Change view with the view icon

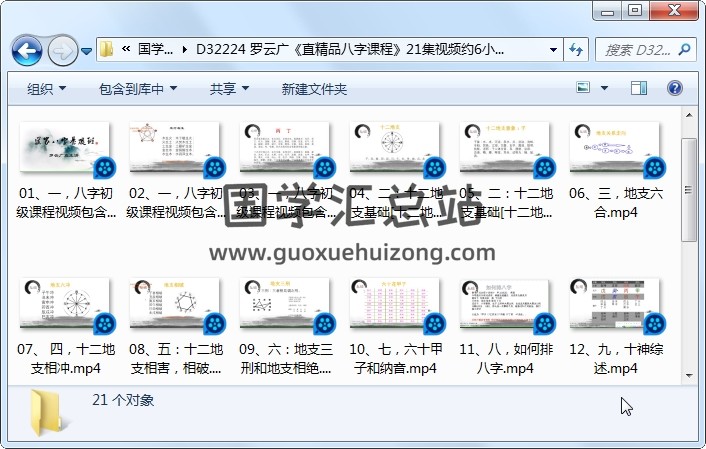[583, 87]
